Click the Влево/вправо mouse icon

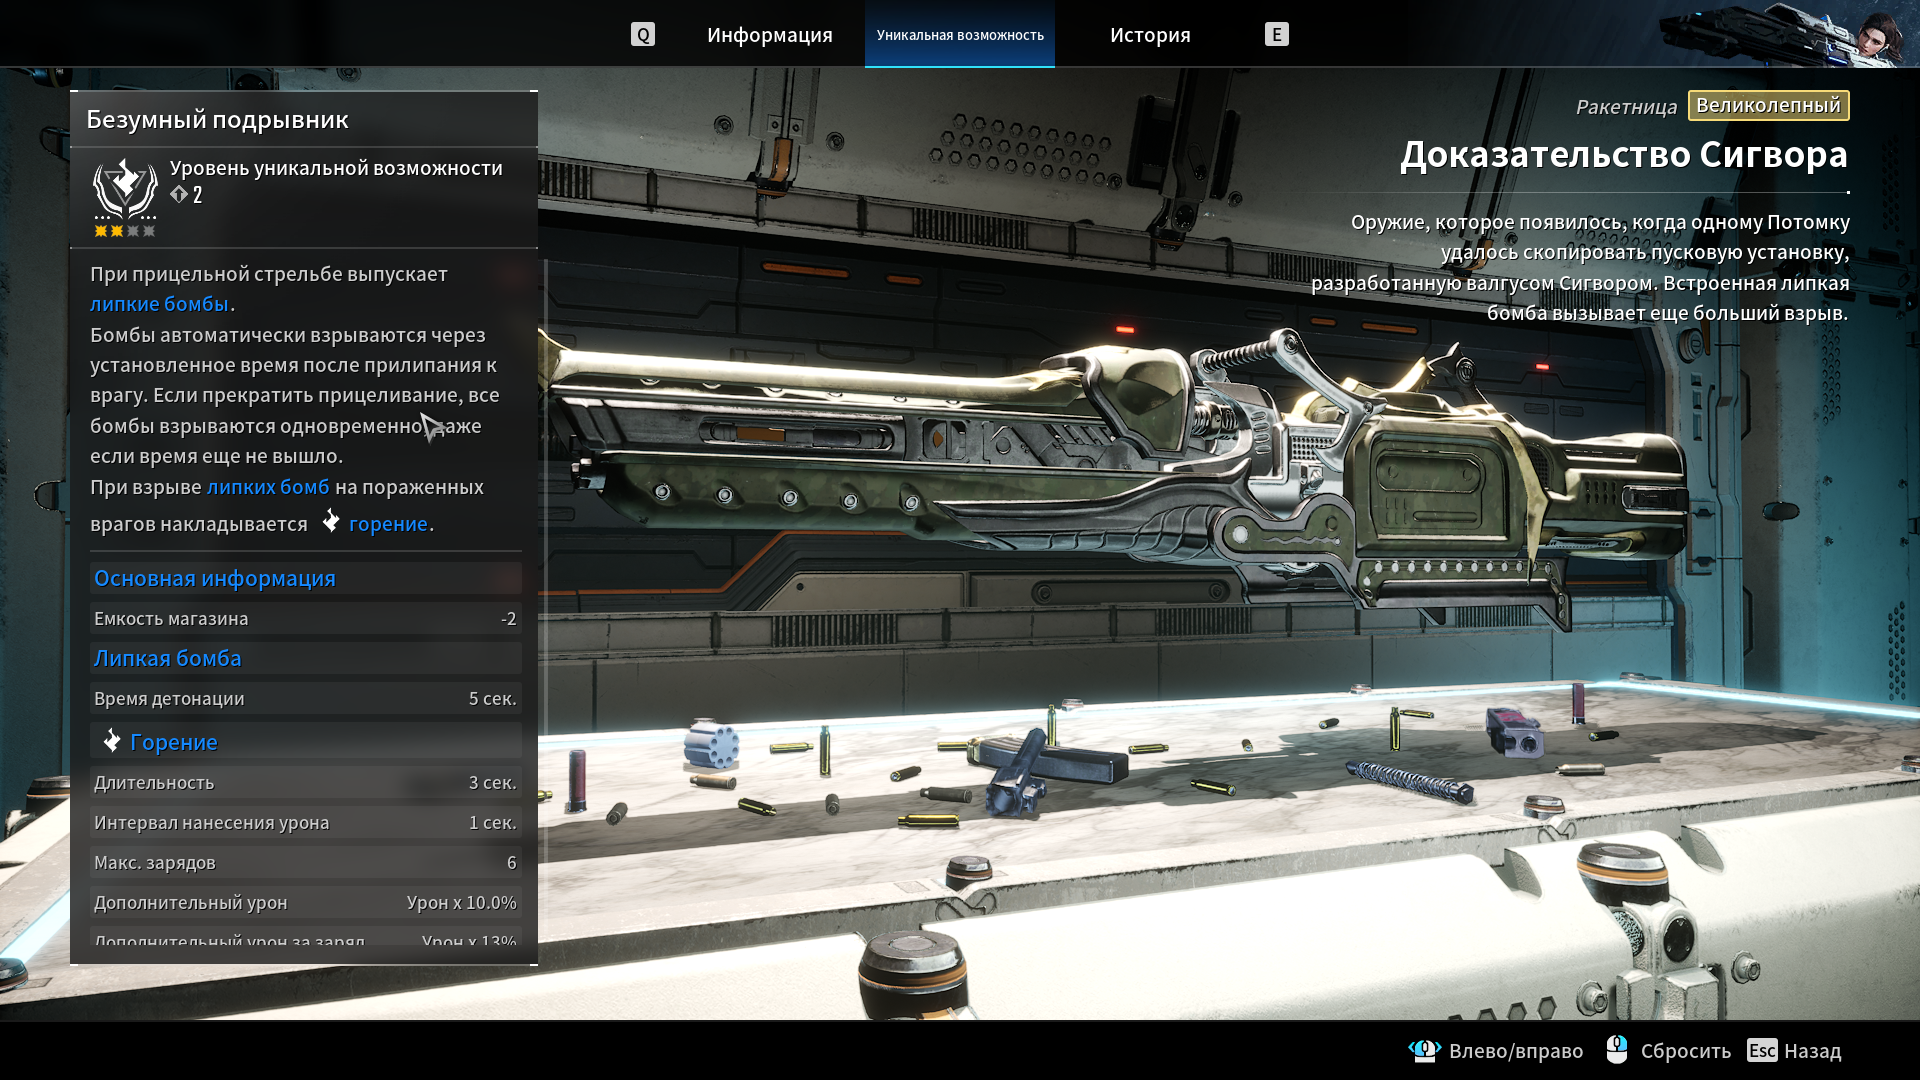(x=1424, y=1050)
